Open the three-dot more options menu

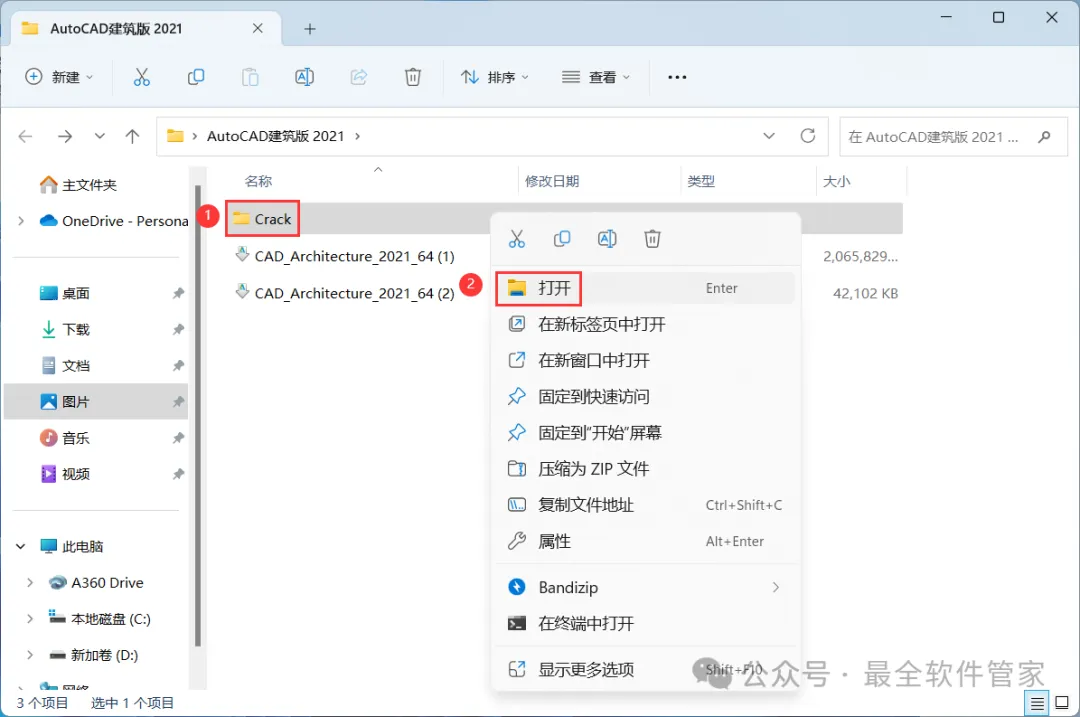pyautogui.click(x=677, y=77)
